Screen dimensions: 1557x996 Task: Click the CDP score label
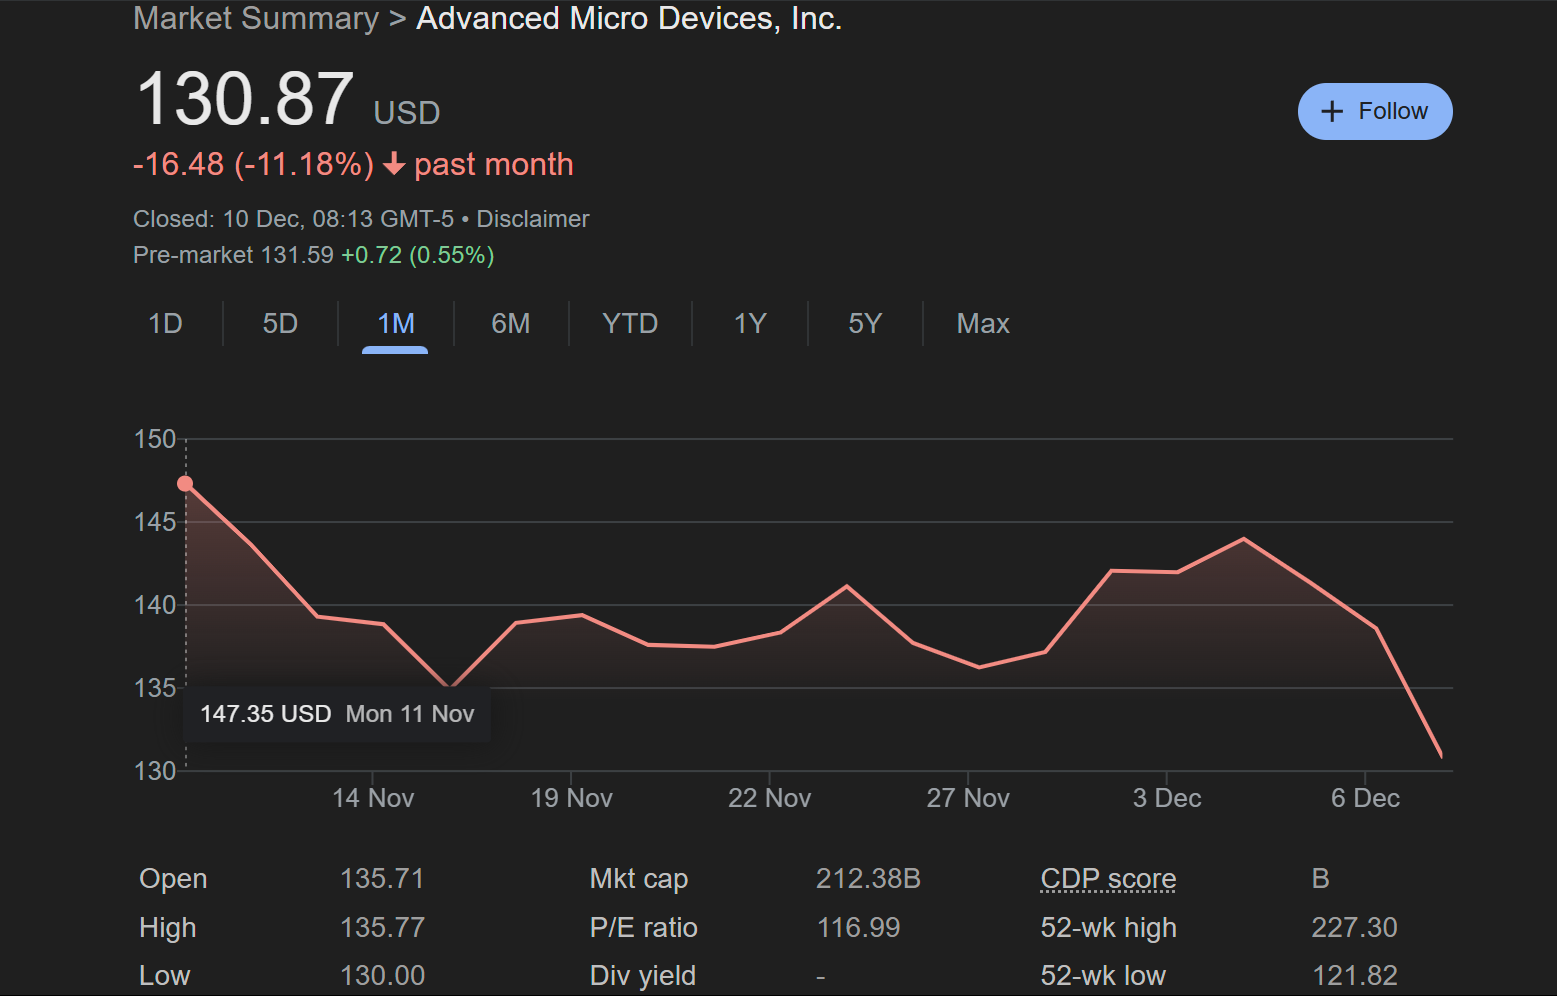(1108, 878)
